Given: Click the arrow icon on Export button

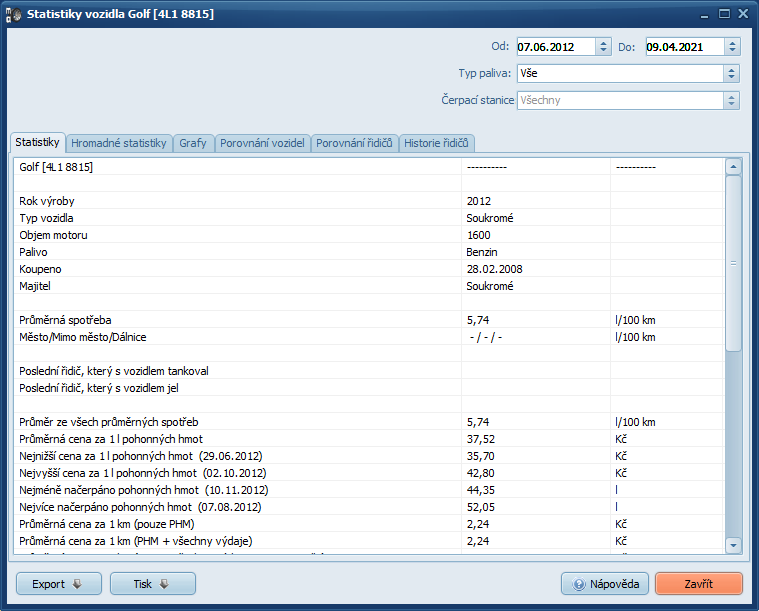Looking at the screenshot, I should click(77, 584).
